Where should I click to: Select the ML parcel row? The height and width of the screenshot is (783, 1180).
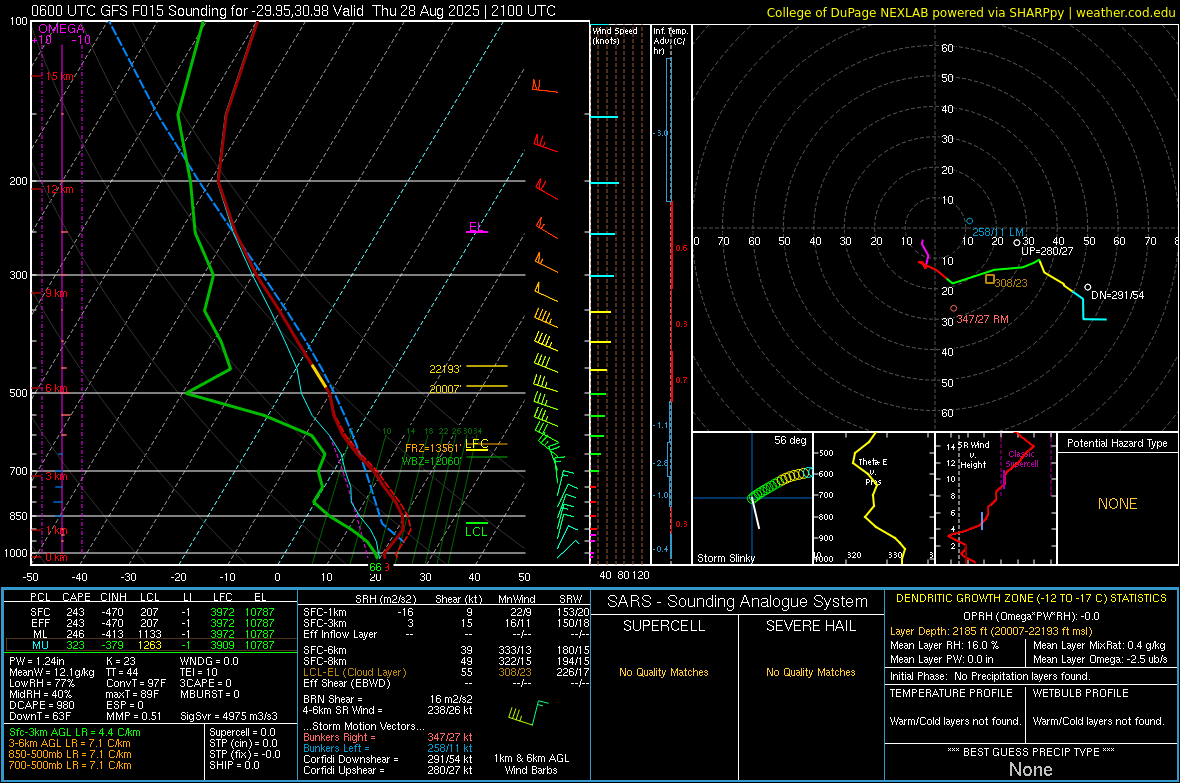pyautogui.click(x=151, y=634)
